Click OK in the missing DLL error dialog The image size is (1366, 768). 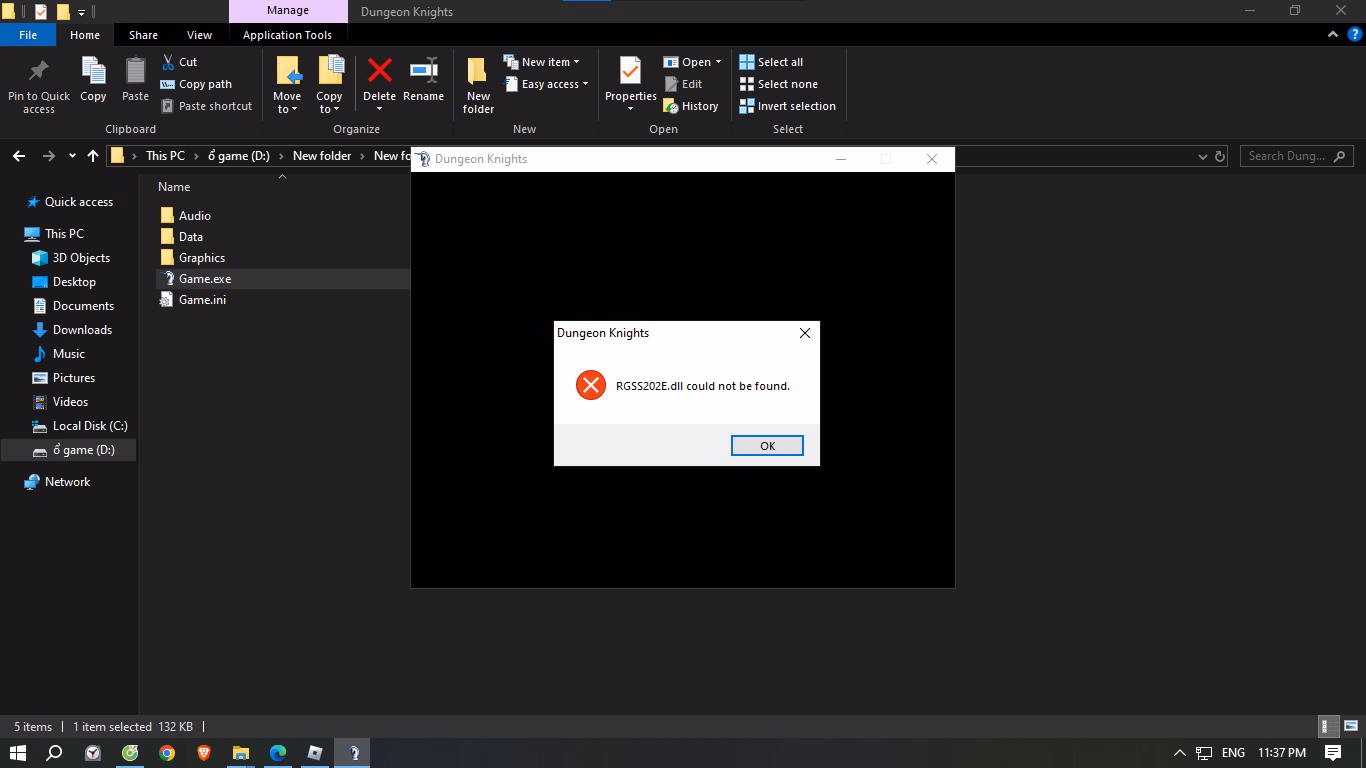[x=767, y=446]
